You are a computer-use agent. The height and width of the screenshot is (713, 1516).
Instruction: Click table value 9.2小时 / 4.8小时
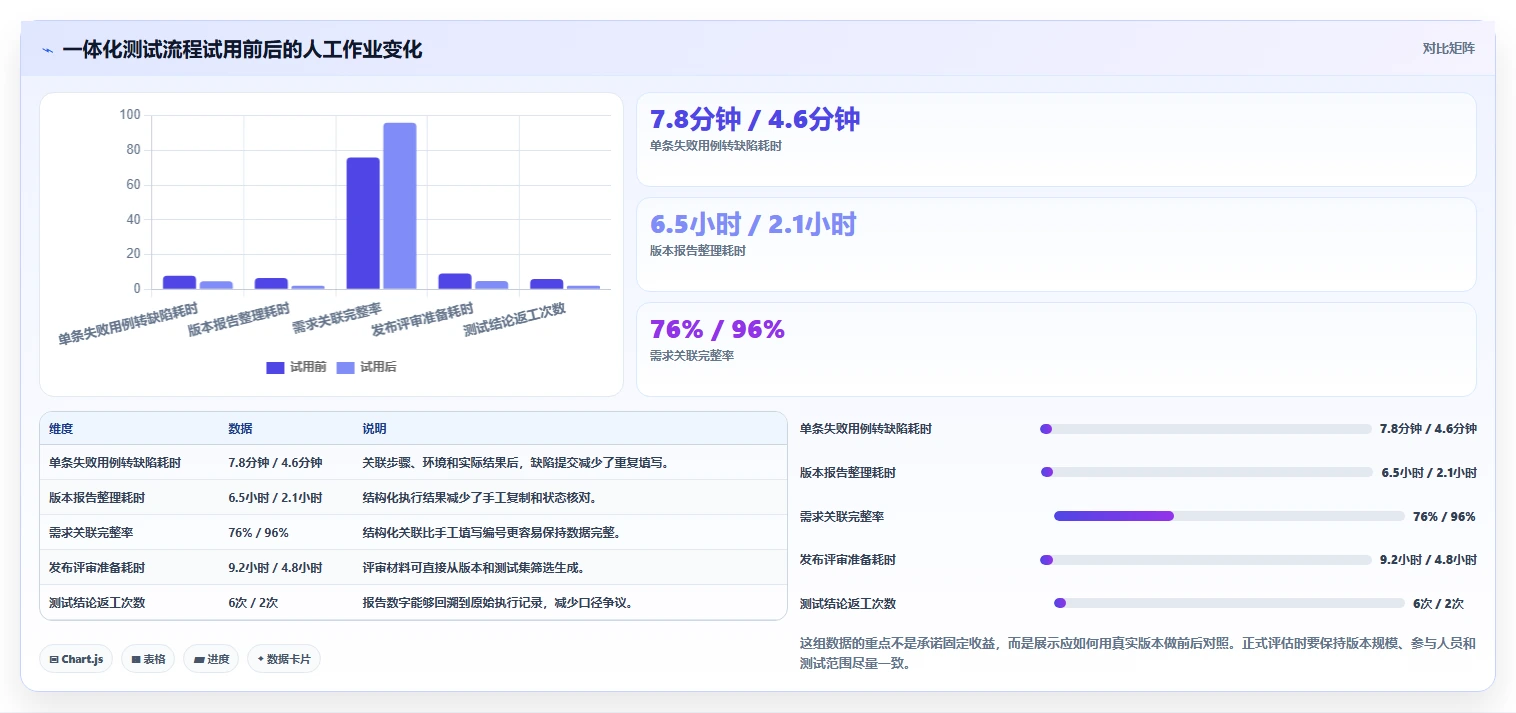[275, 567]
